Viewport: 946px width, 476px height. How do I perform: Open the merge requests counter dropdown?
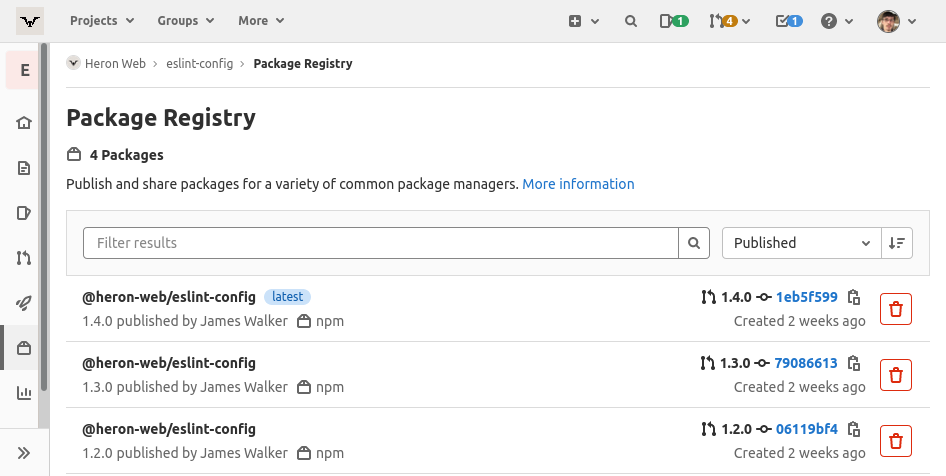pyautogui.click(x=729, y=21)
